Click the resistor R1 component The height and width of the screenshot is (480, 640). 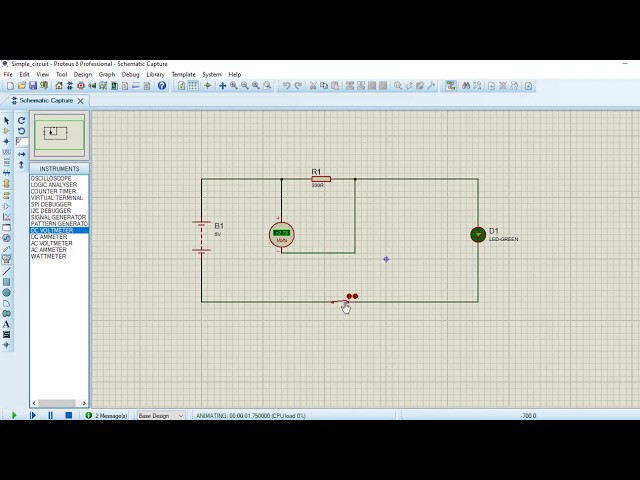[x=321, y=179]
